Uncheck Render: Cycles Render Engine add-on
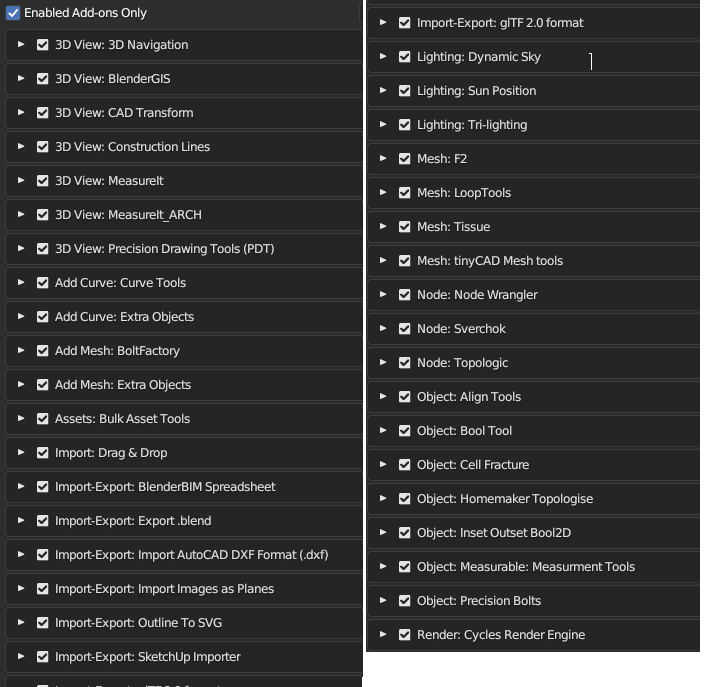 404,635
